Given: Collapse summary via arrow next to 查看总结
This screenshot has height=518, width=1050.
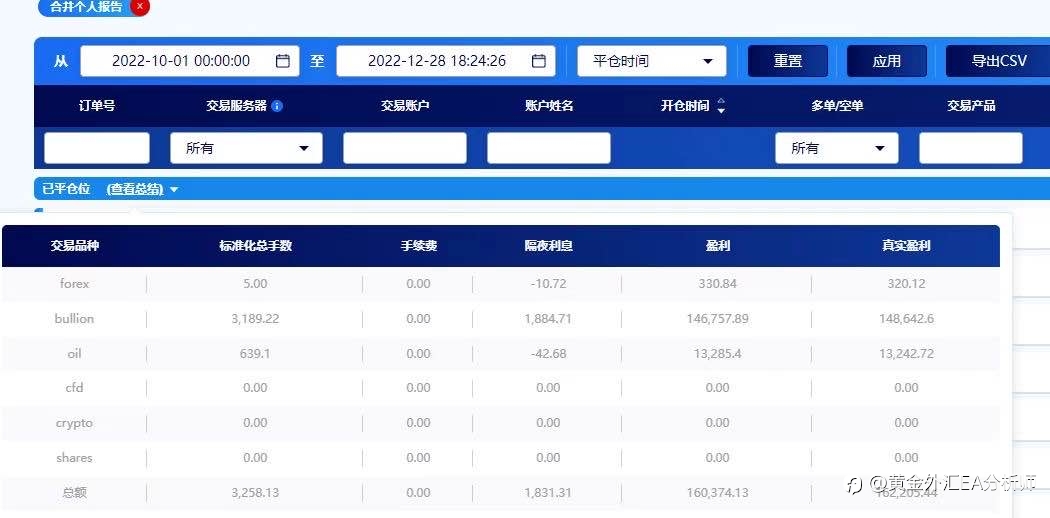Looking at the screenshot, I should (x=174, y=190).
